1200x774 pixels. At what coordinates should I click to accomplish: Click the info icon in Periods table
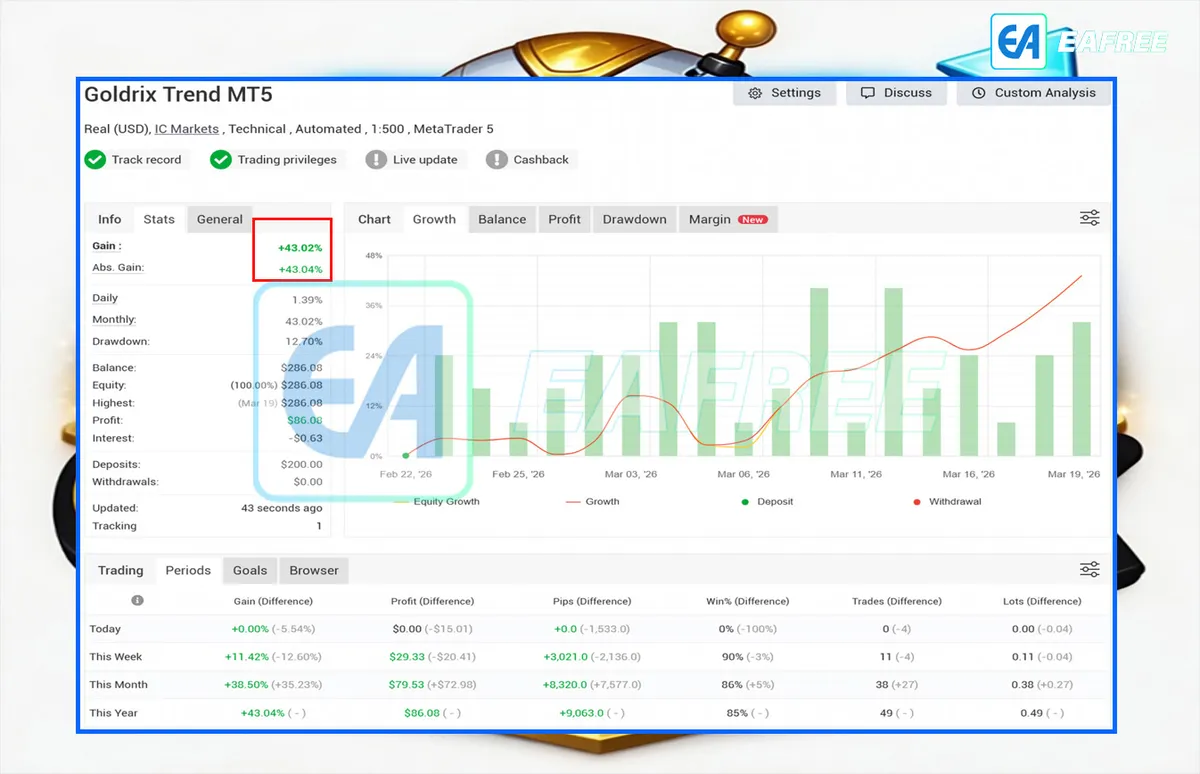point(137,601)
